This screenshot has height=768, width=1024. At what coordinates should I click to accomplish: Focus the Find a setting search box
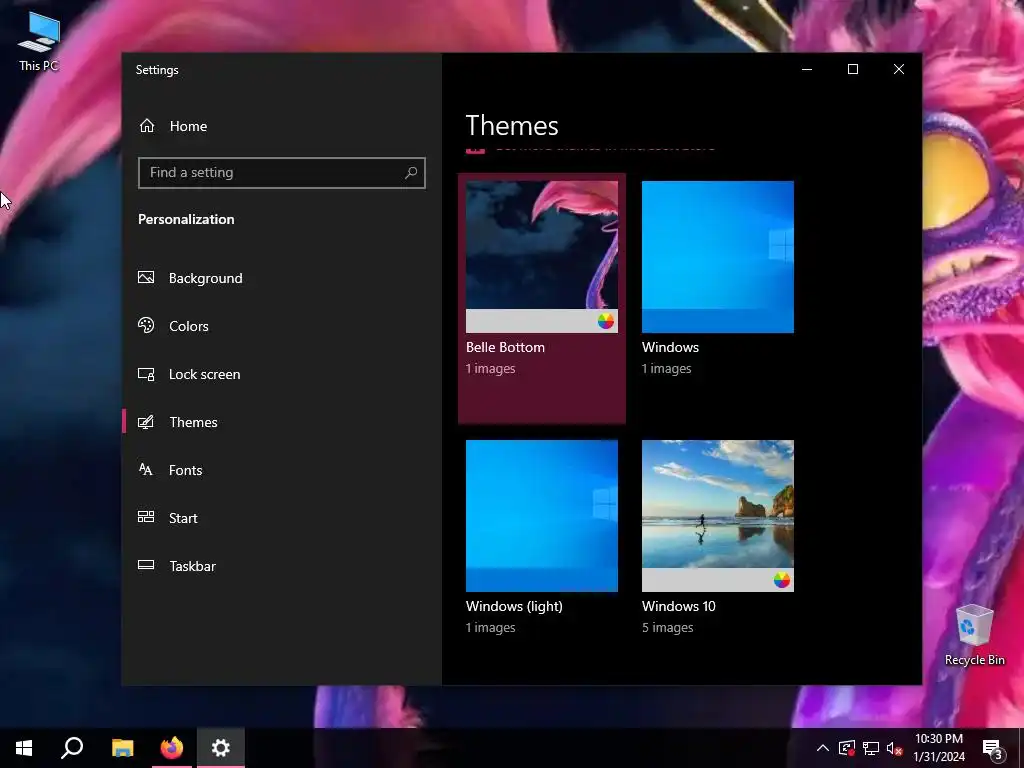pos(281,172)
